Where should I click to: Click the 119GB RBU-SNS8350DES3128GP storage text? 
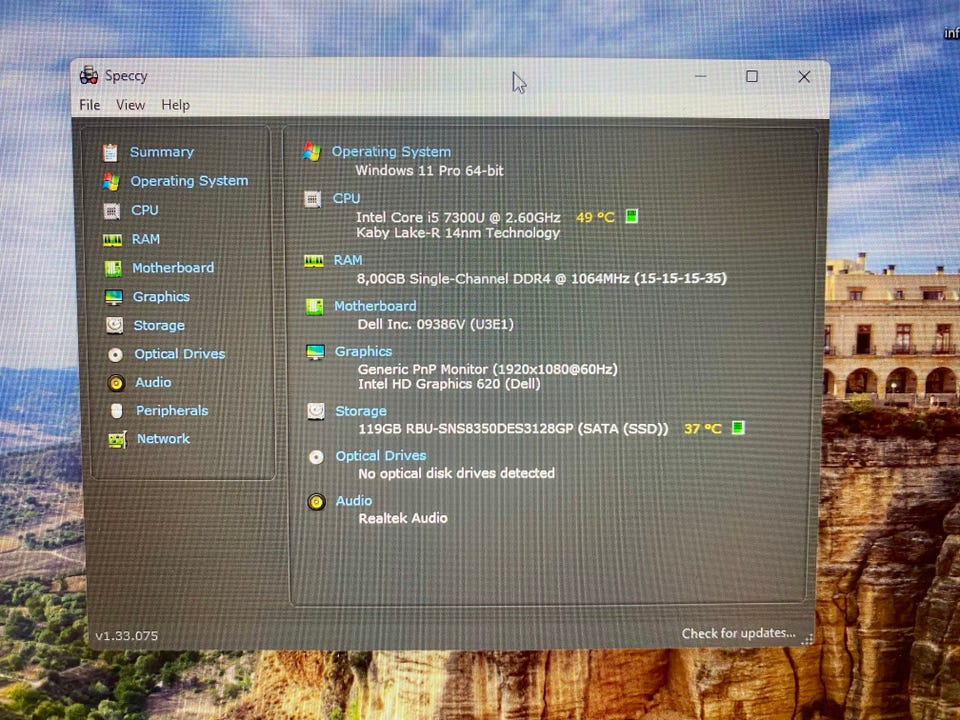[x=514, y=429]
